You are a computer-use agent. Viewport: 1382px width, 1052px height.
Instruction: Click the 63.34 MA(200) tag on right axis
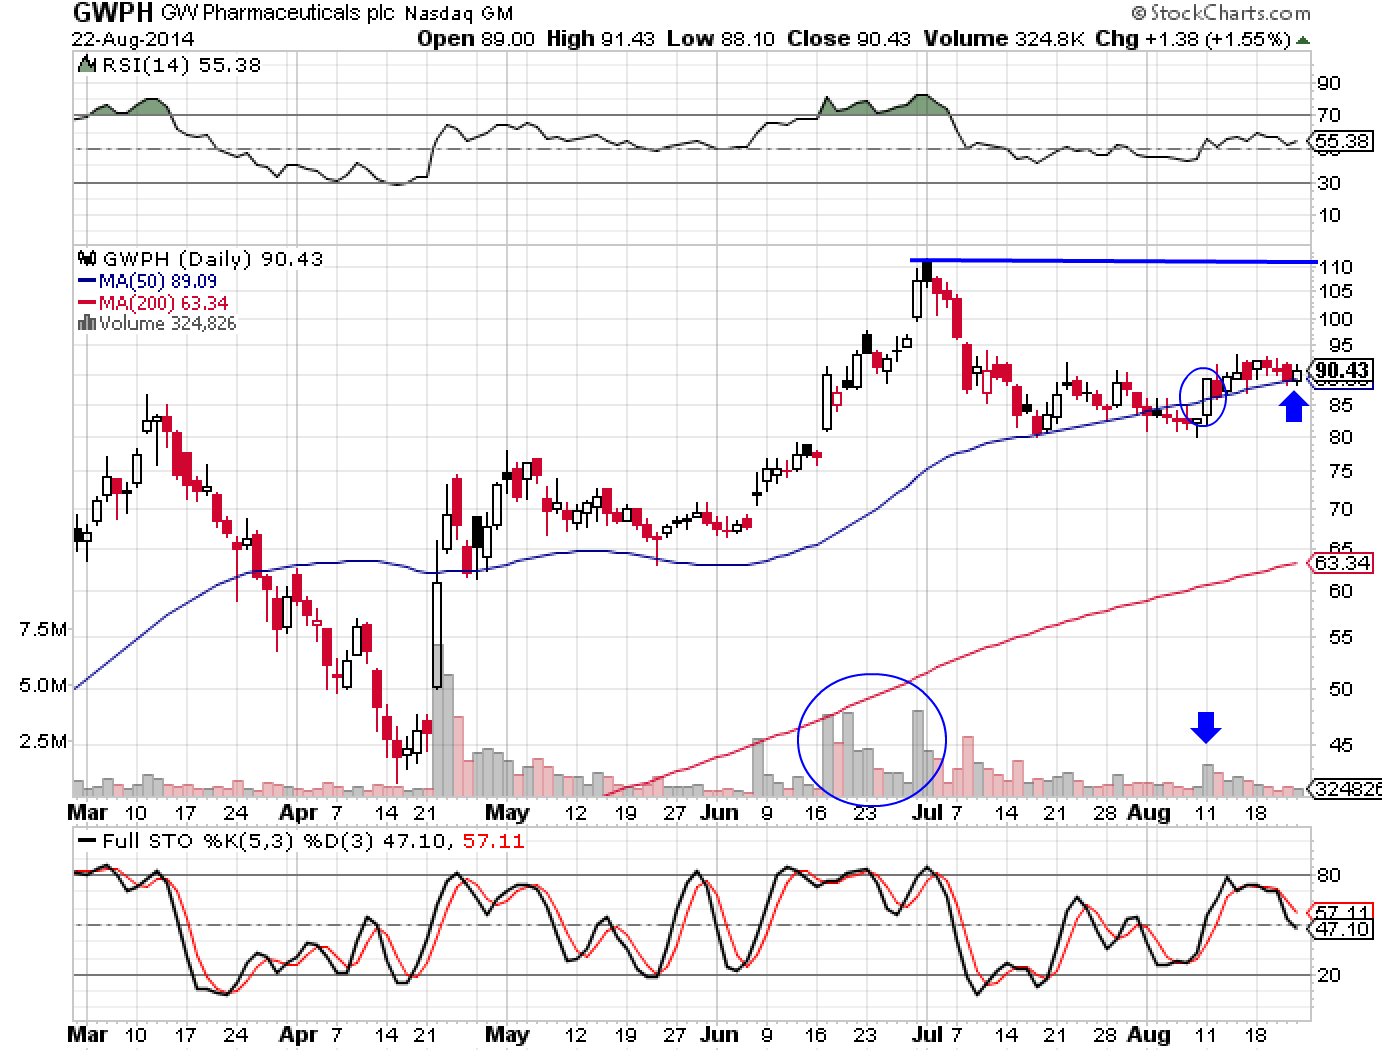[x=1343, y=563]
